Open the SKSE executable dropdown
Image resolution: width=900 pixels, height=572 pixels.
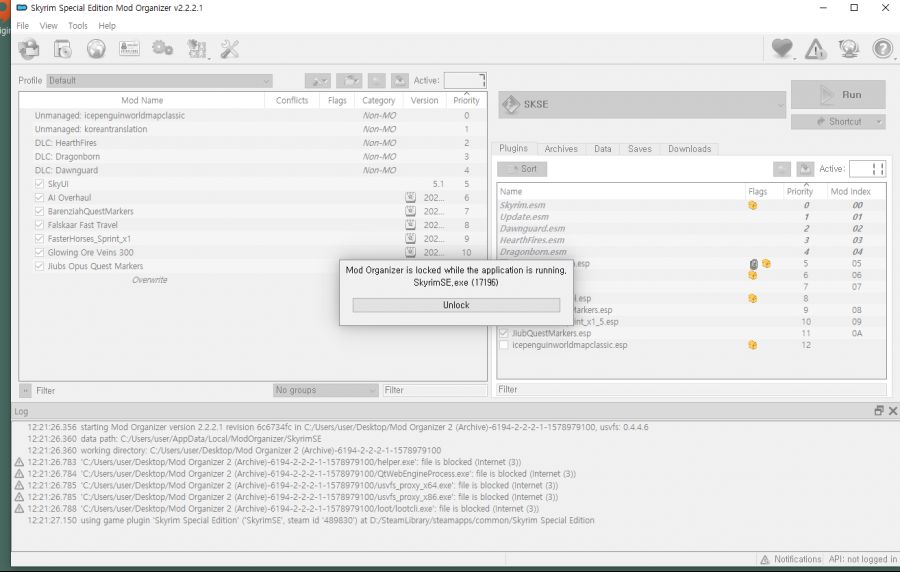641,104
